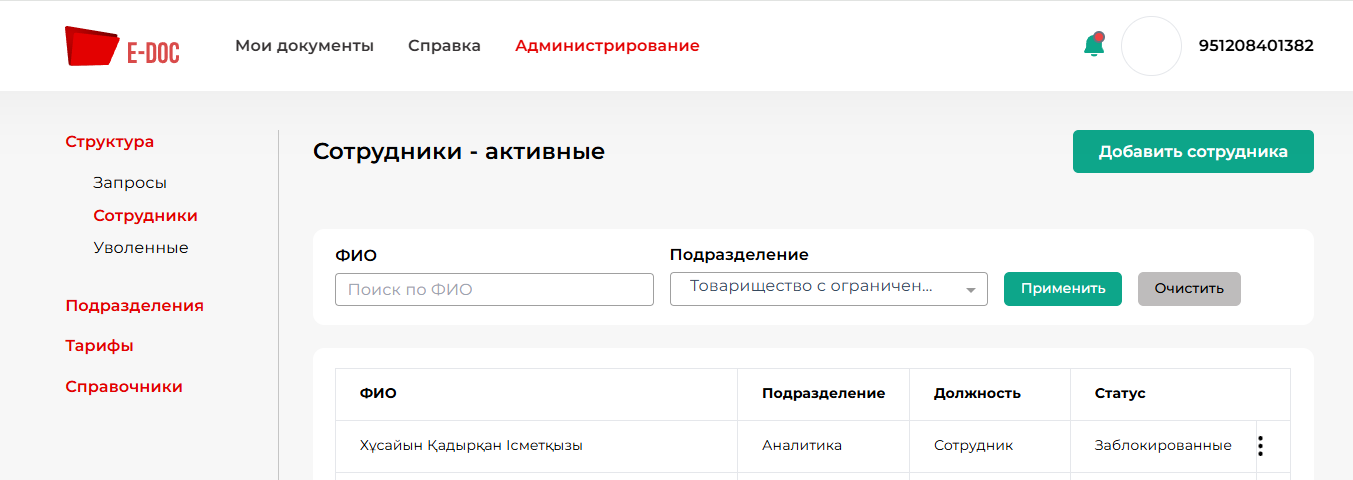Select the Администрирование tab
1353x480 pixels.
pos(607,46)
